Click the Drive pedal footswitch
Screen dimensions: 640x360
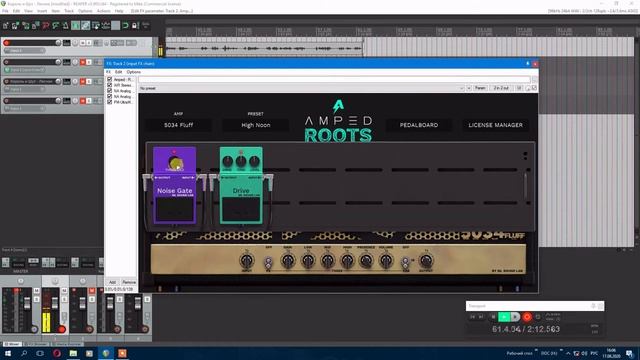pos(241,209)
